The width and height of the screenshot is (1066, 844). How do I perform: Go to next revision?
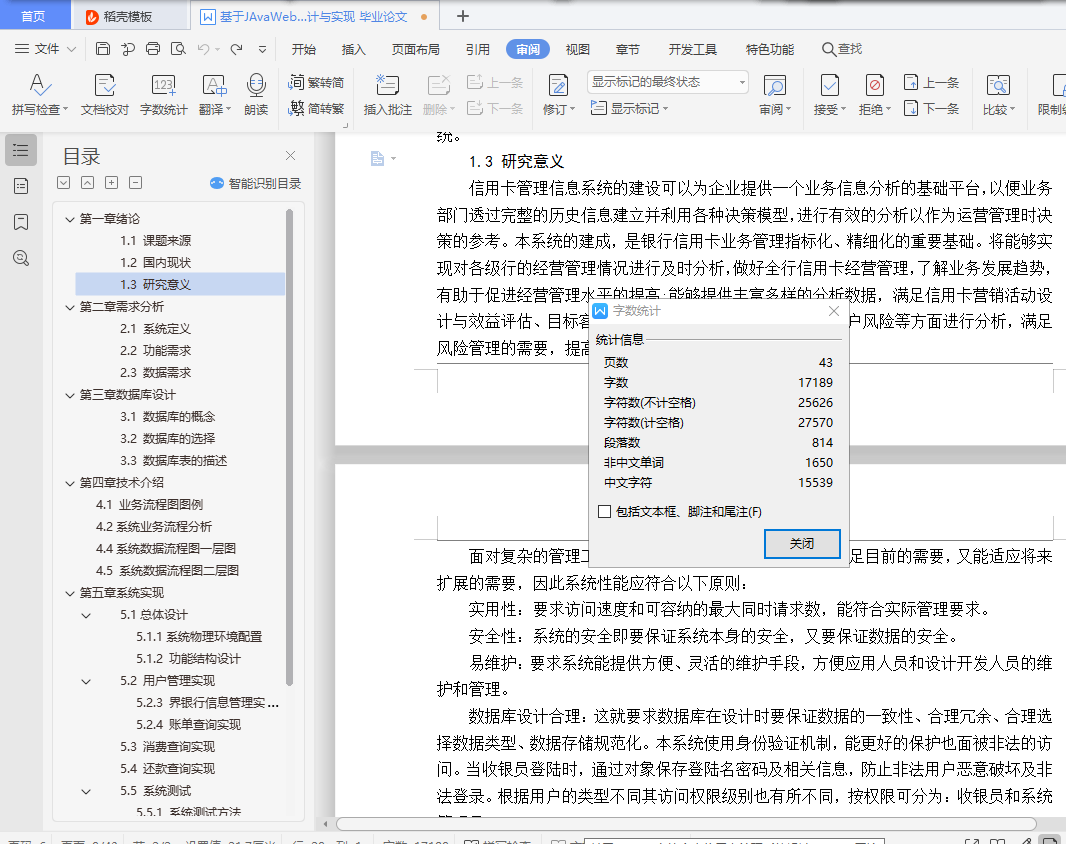pyautogui.click(x=931, y=108)
